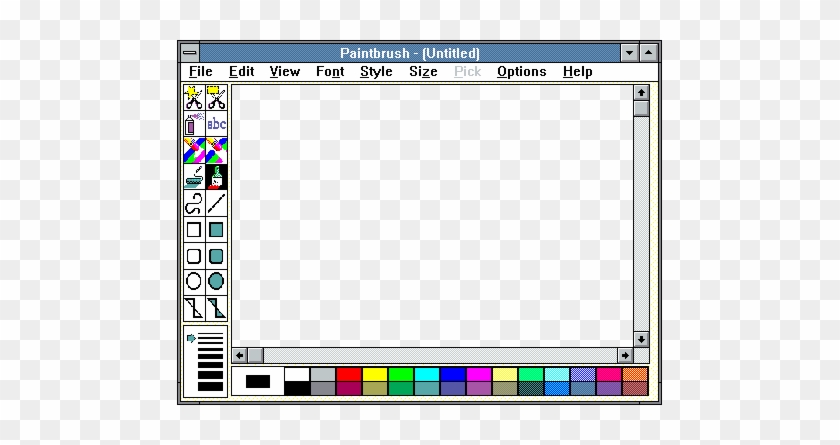Choose the Filled Rounded Box tool
The image size is (840, 445).
pyautogui.click(x=216, y=256)
